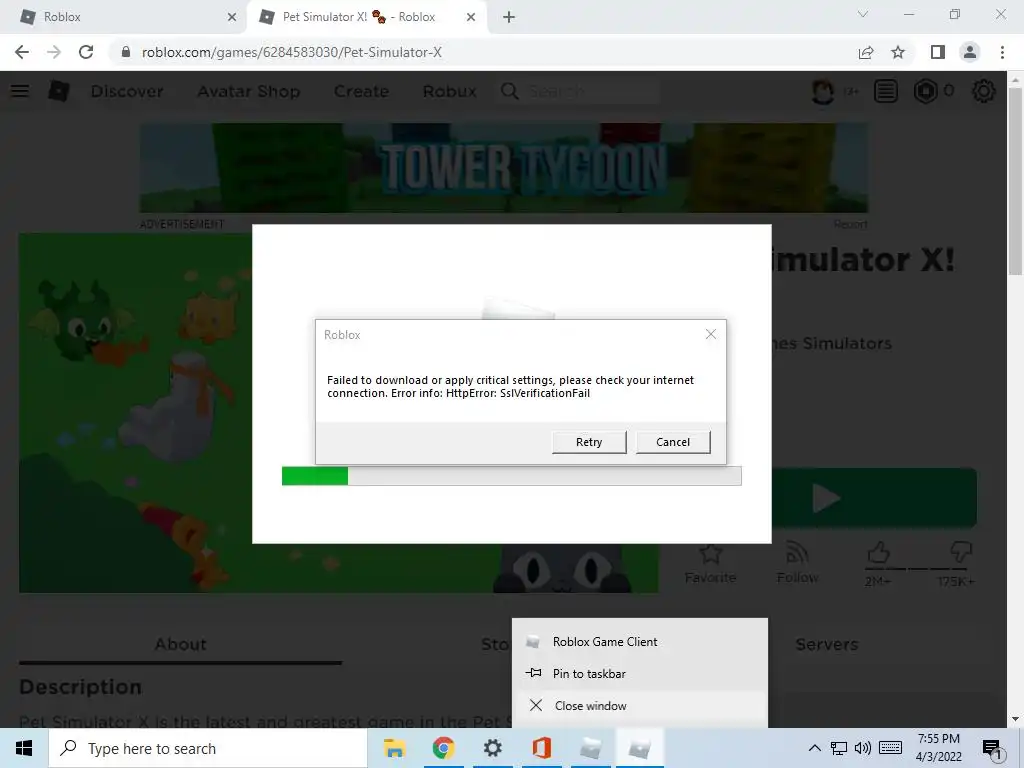Open the Roblox hamburger menu
1024x768 pixels.
(20, 91)
